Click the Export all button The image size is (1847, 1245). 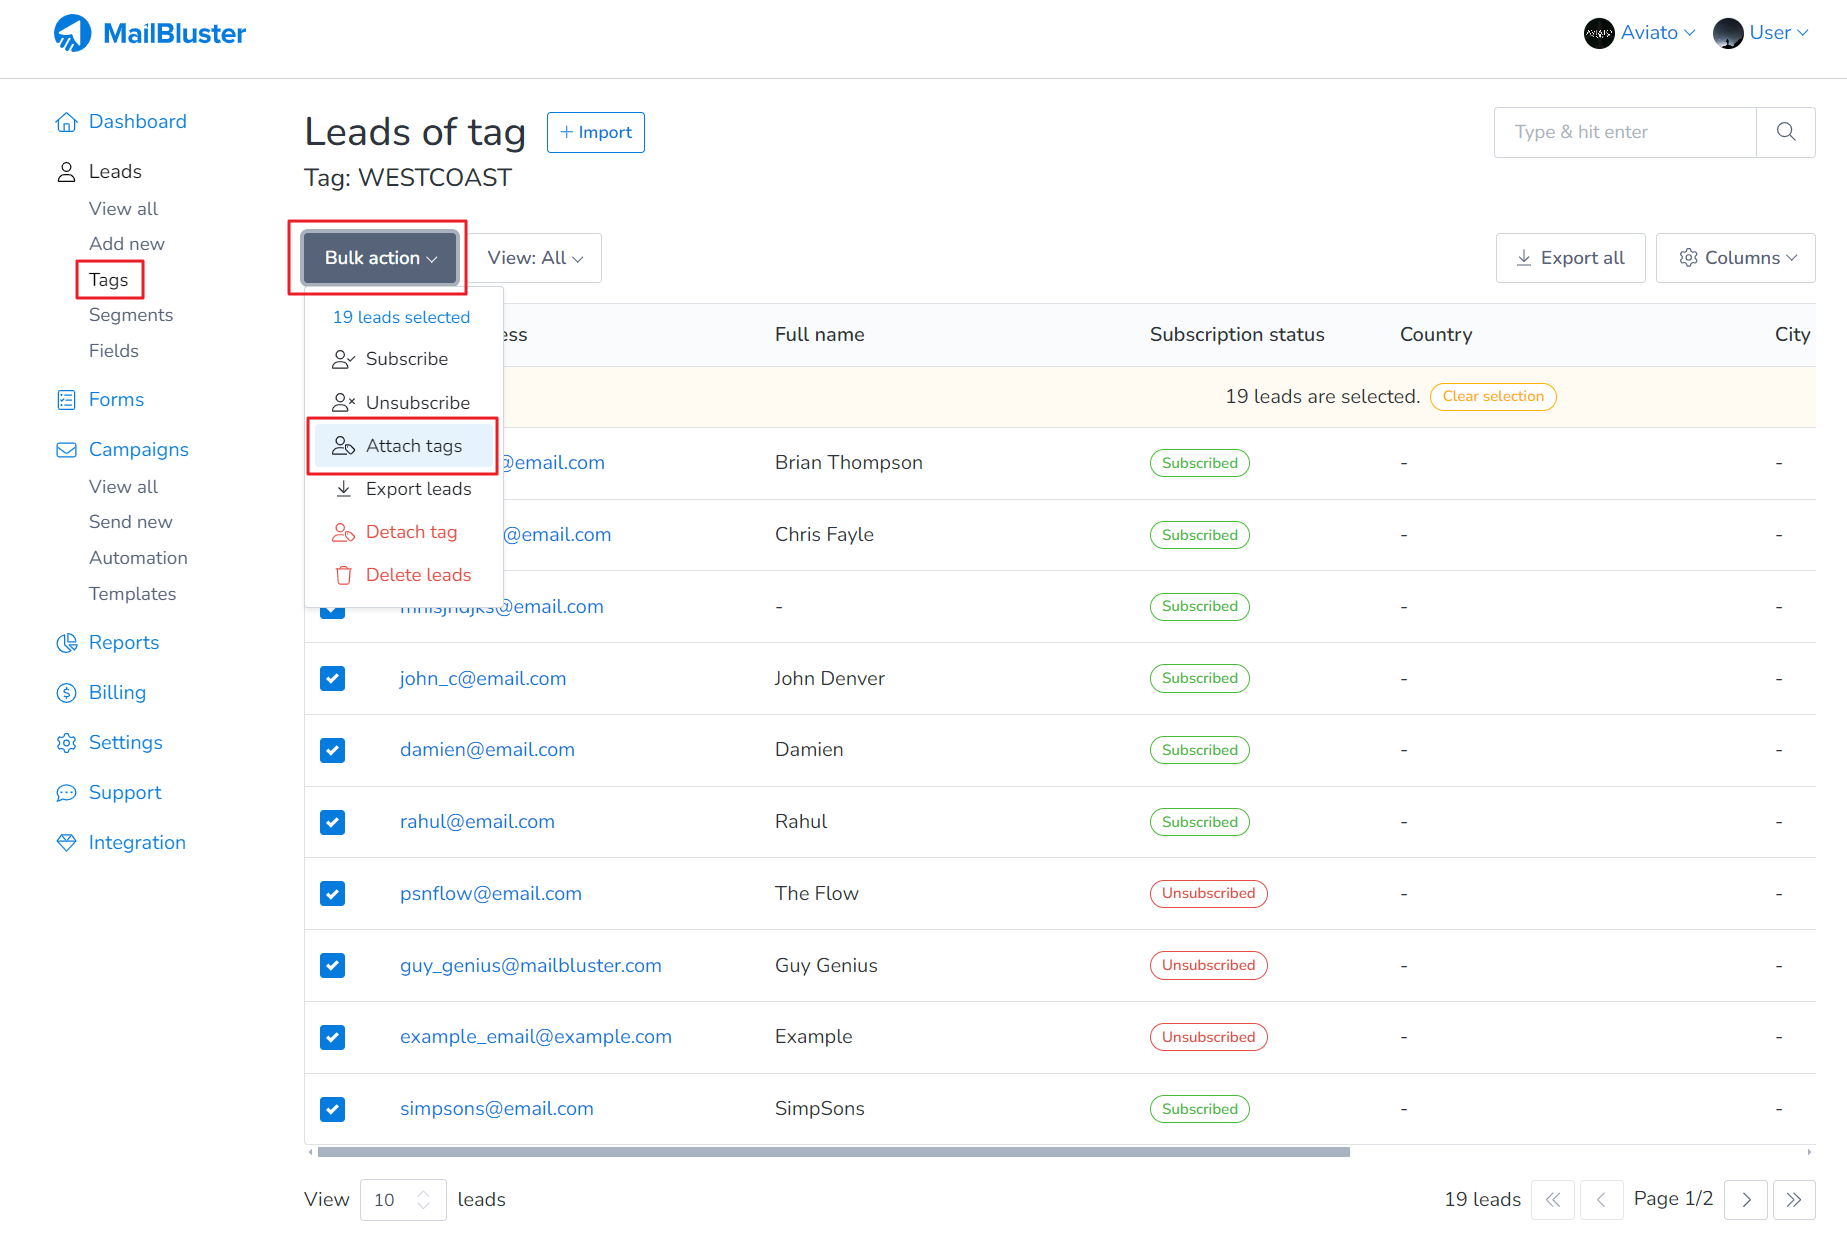tap(1571, 258)
